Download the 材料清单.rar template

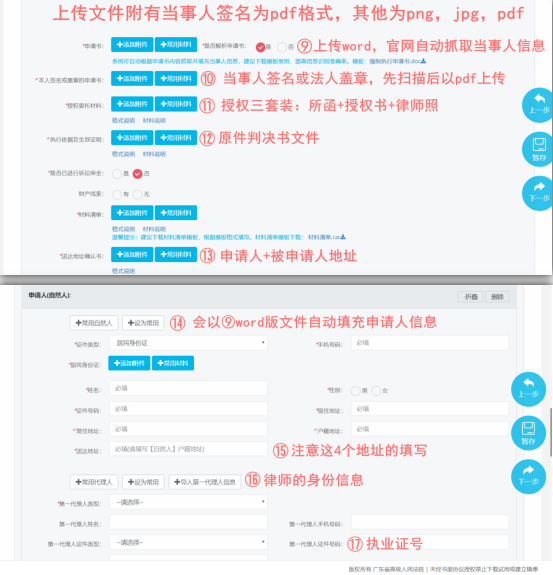click(327, 237)
